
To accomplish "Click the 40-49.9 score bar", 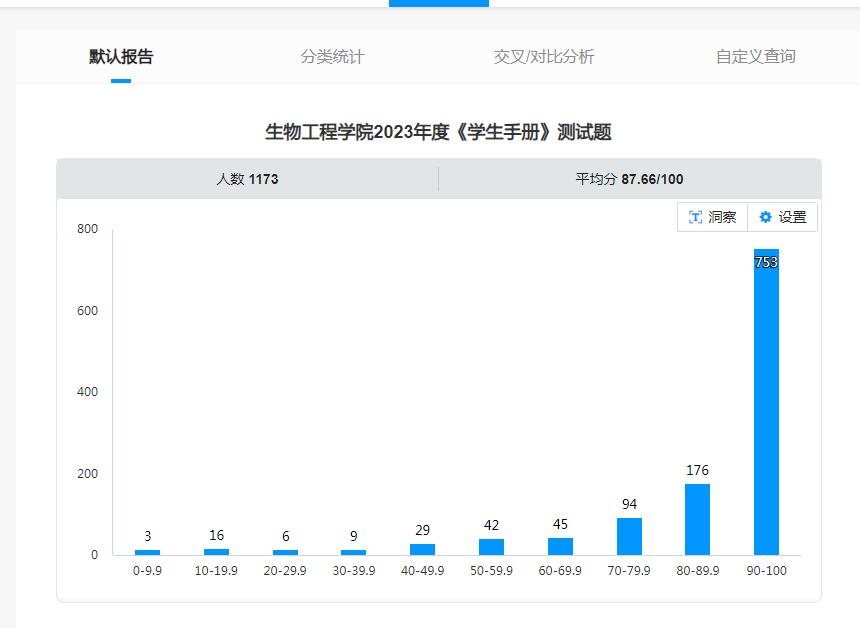I will click(422, 549).
